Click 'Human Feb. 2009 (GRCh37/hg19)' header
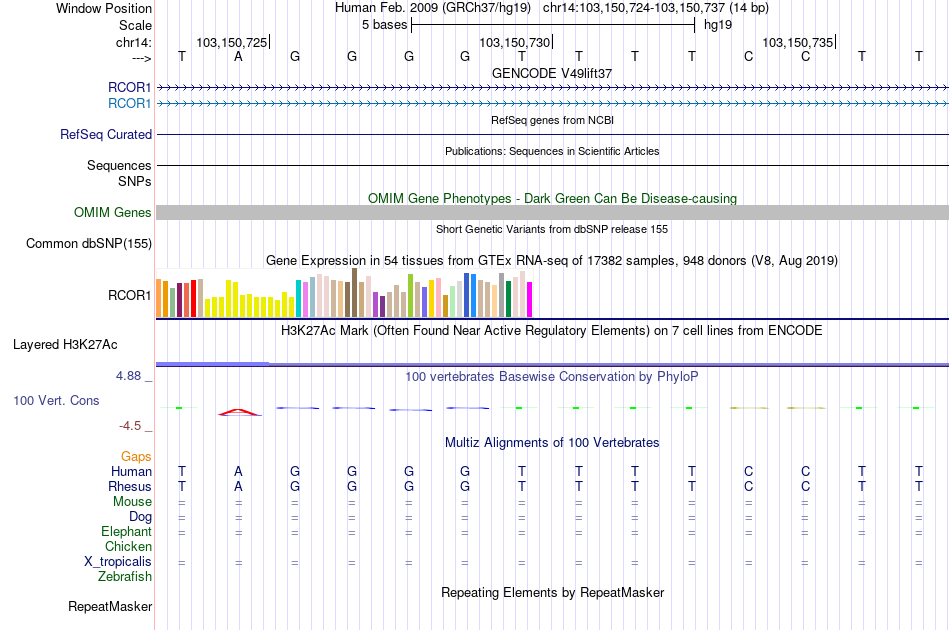 (x=433, y=8)
